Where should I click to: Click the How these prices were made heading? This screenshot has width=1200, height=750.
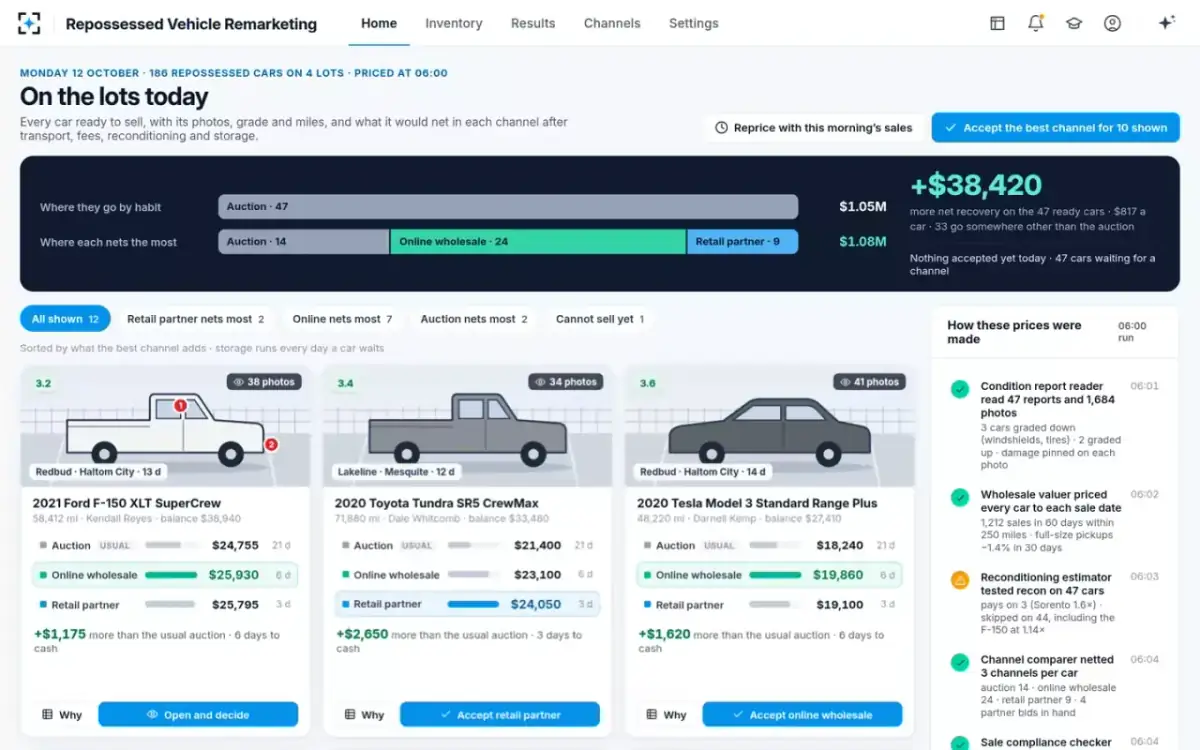coord(1014,332)
